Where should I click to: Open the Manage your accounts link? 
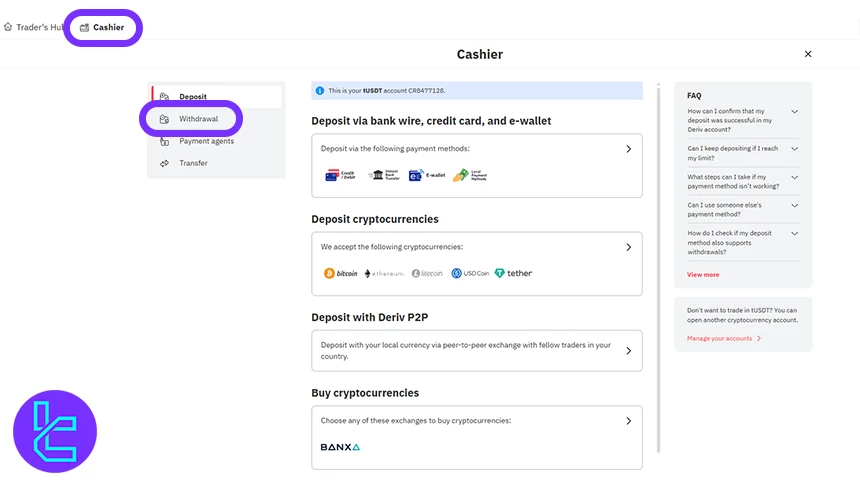pos(720,338)
